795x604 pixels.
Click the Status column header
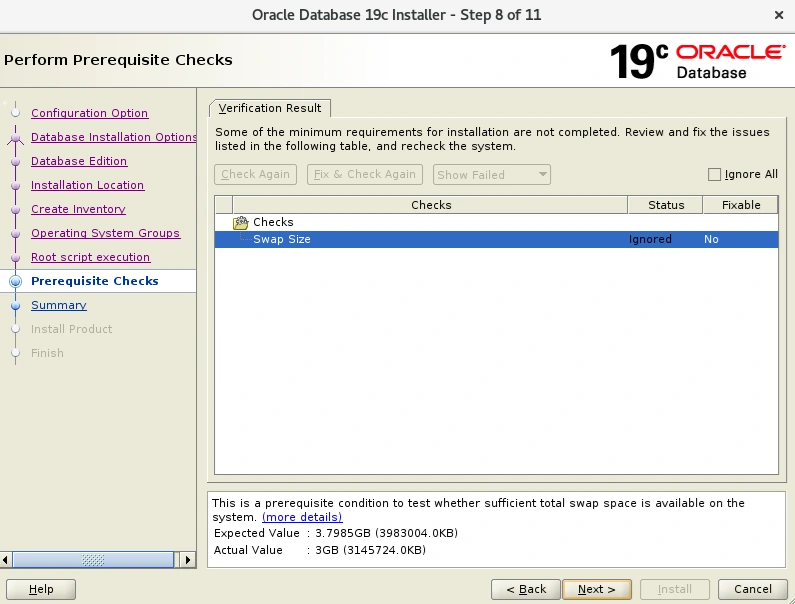tap(666, 205)
